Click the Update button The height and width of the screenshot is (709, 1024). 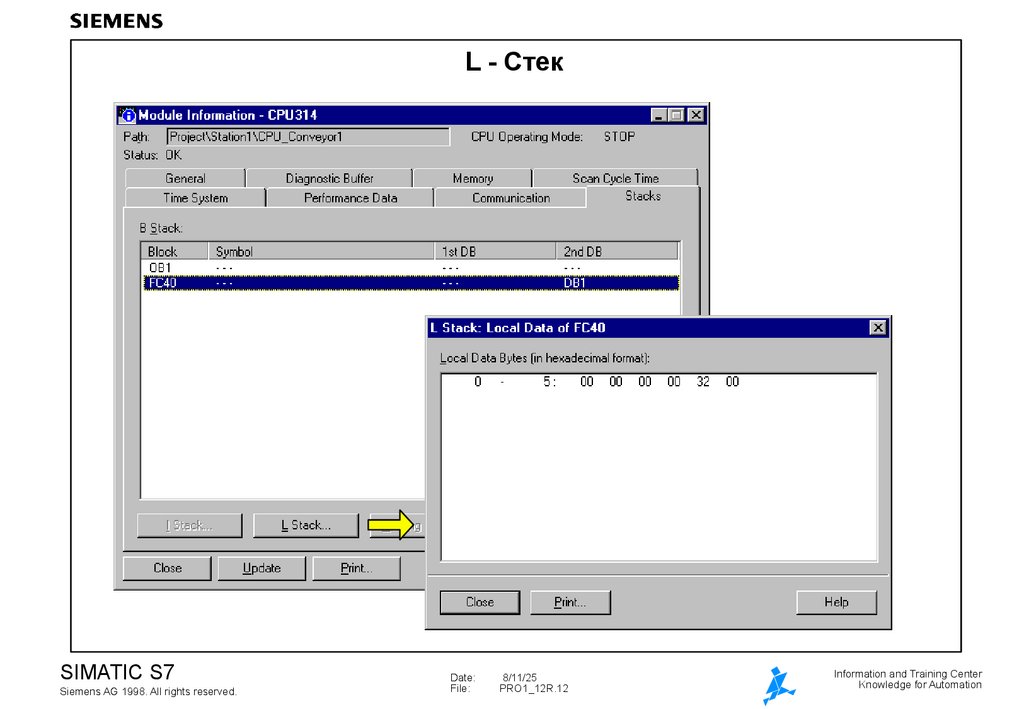click(261, 568)
